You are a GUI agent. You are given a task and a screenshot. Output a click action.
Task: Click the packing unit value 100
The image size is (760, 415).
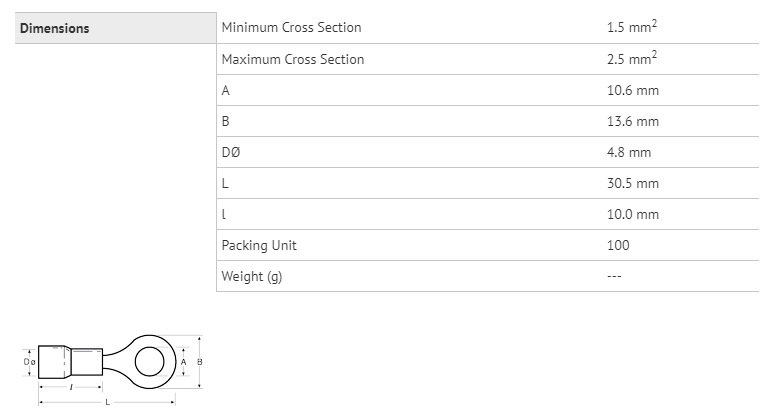[x=618, y=245]
